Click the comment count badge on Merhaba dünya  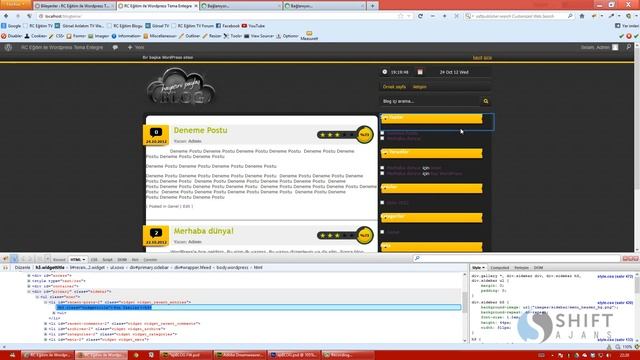point(156,233)
